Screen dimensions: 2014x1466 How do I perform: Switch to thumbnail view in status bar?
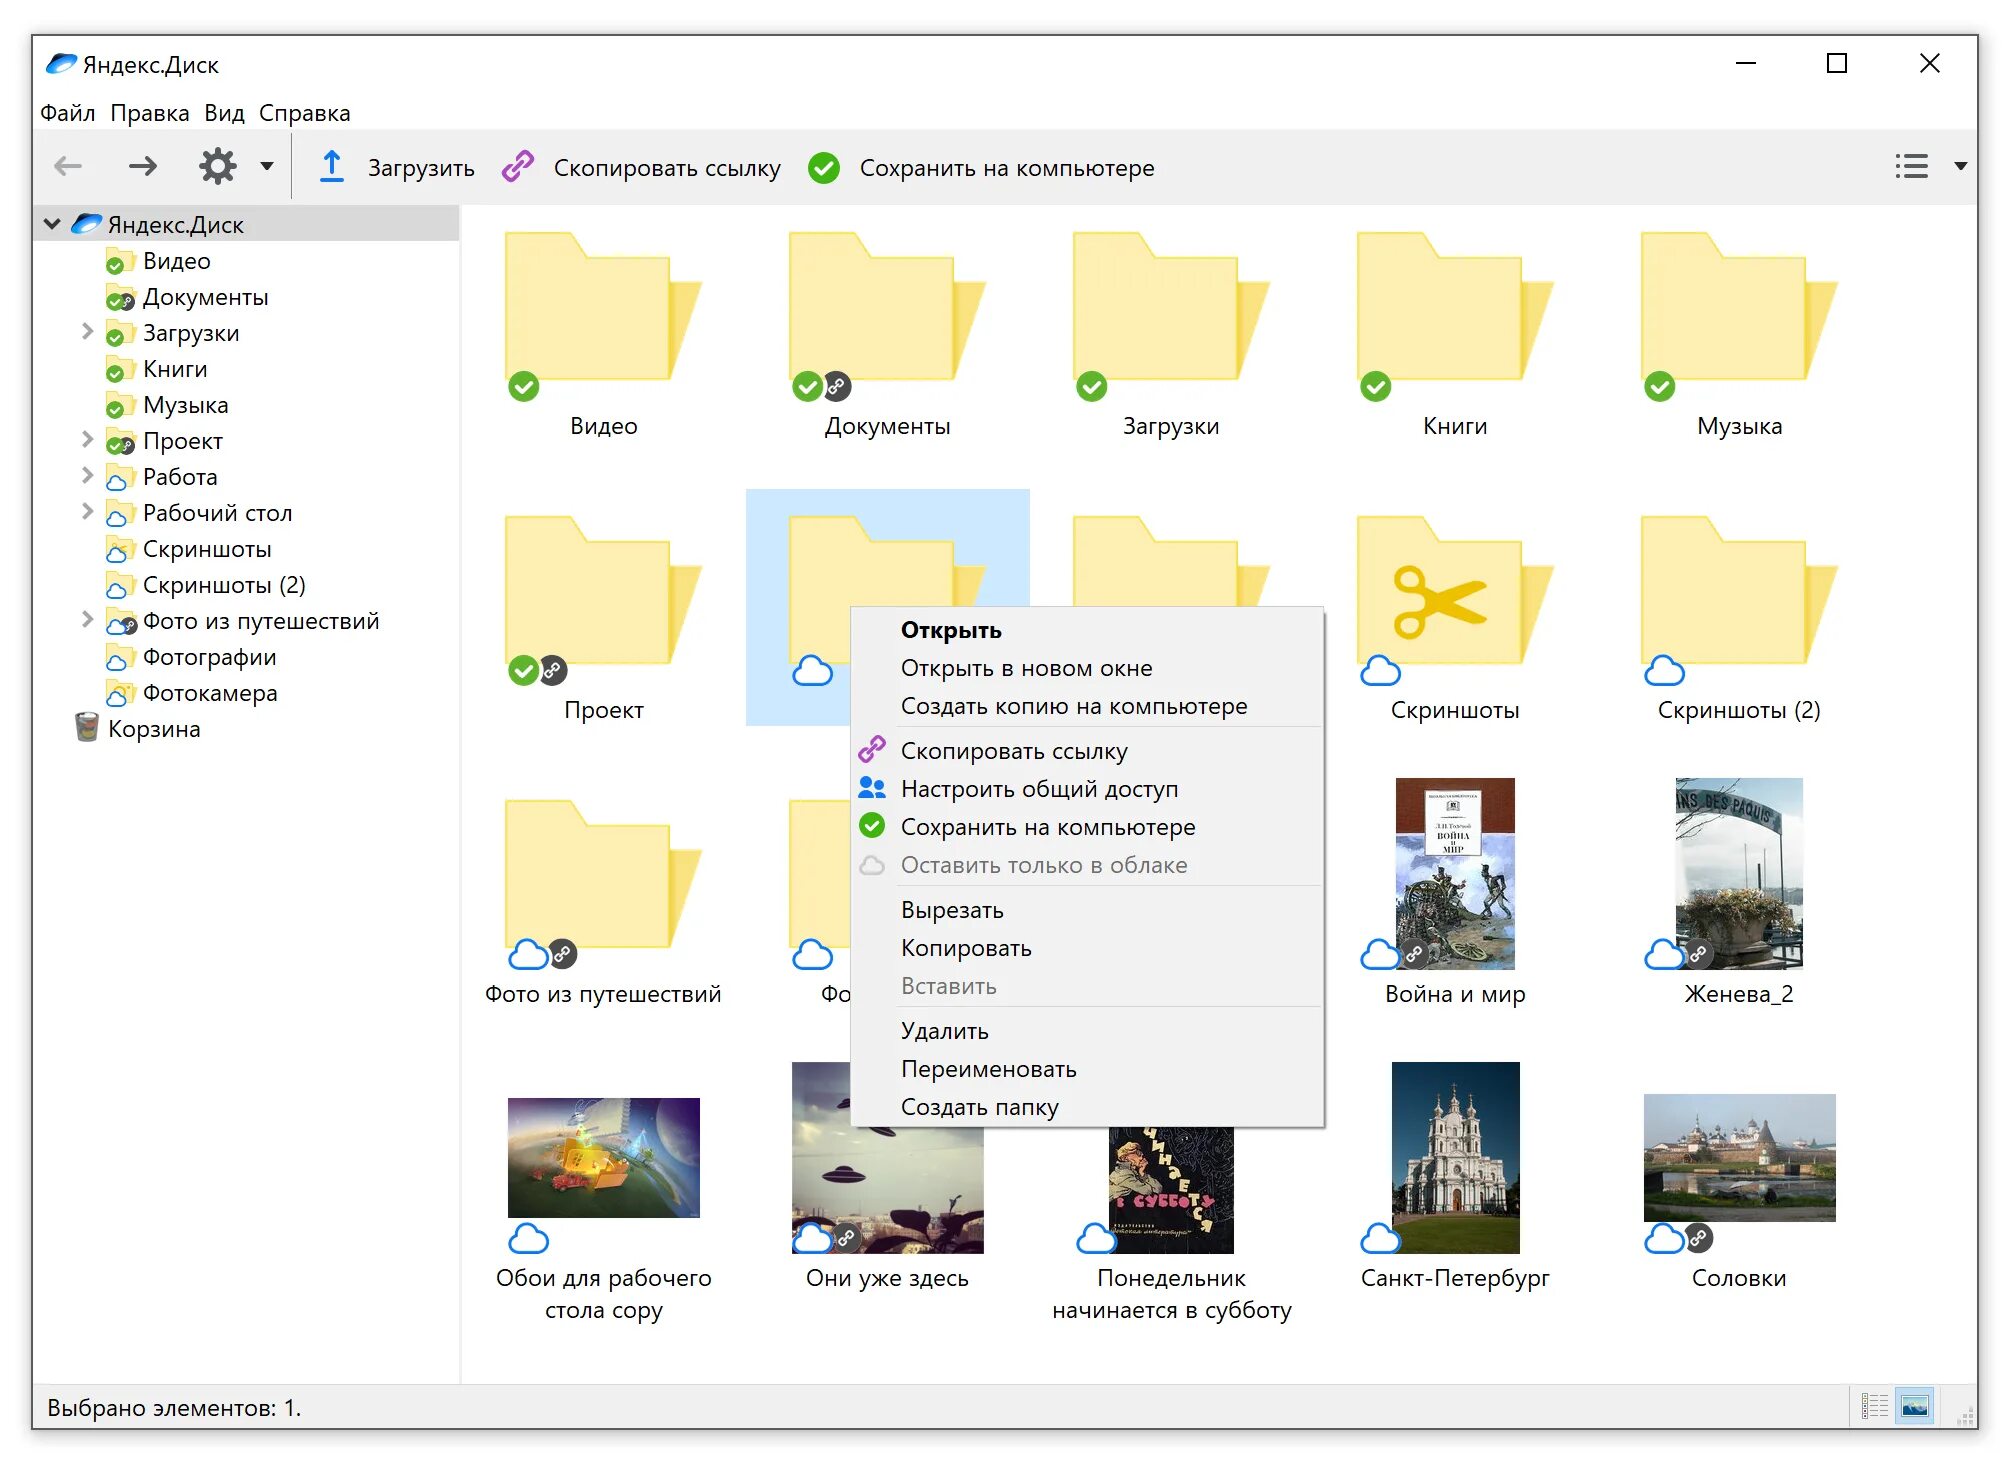coord(1915,1406)
